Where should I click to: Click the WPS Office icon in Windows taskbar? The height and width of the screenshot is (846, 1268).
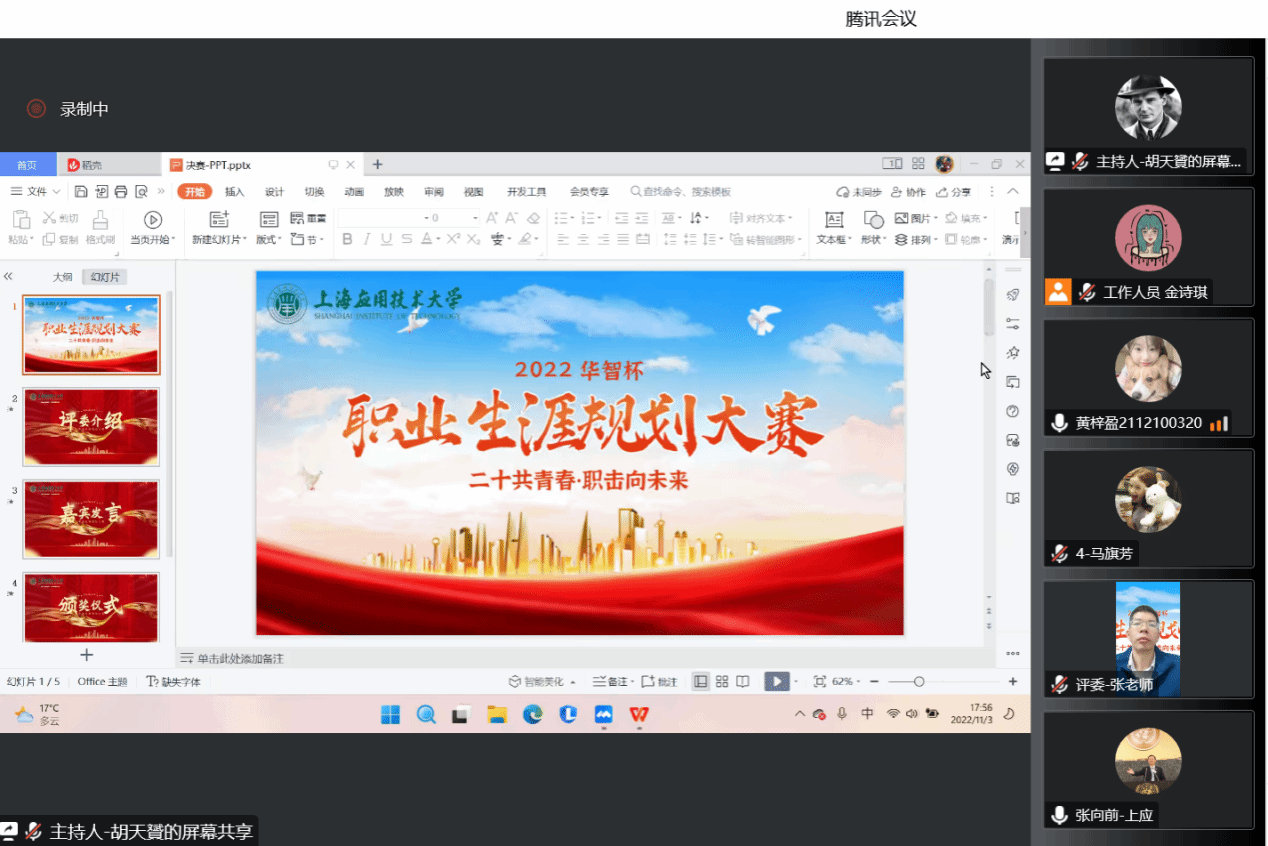tap(639, 714)
